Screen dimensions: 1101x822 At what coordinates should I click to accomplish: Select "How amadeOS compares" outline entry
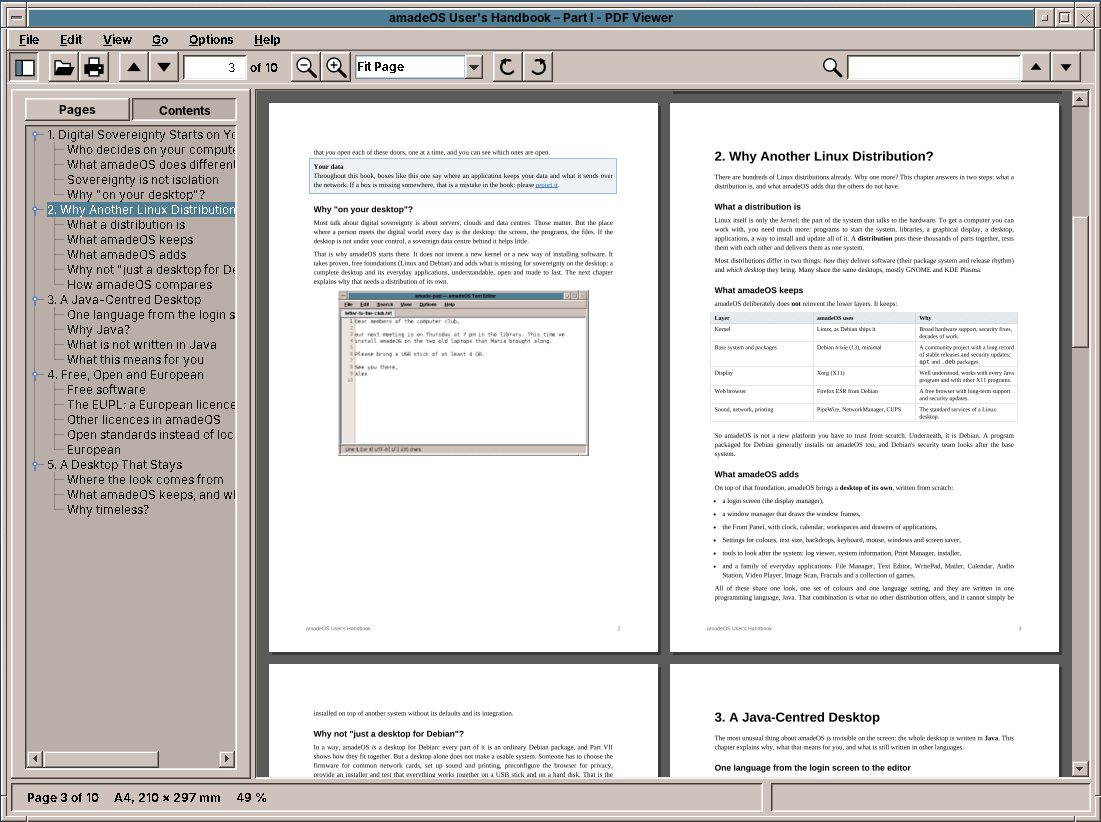tap(140, 284)
